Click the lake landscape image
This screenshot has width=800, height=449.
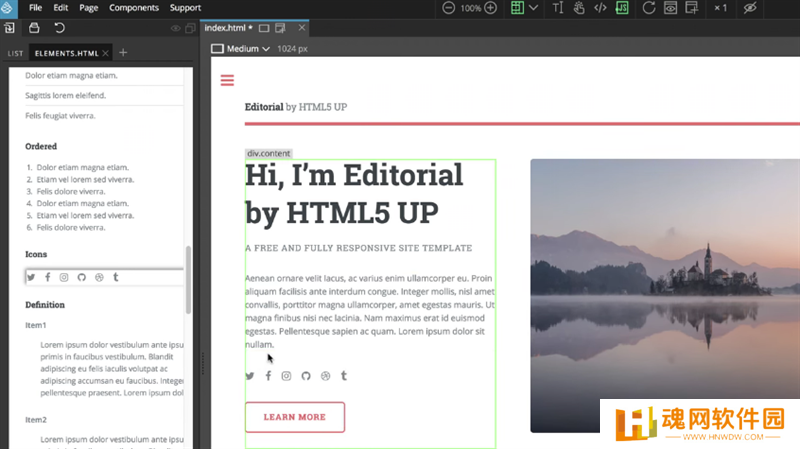665,295
